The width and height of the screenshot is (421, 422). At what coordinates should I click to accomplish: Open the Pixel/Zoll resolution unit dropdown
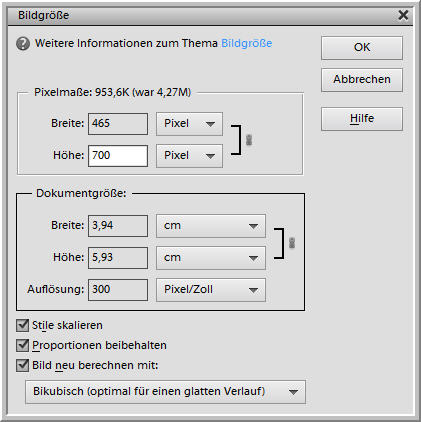pyautogui.click(x=211, y=290)
